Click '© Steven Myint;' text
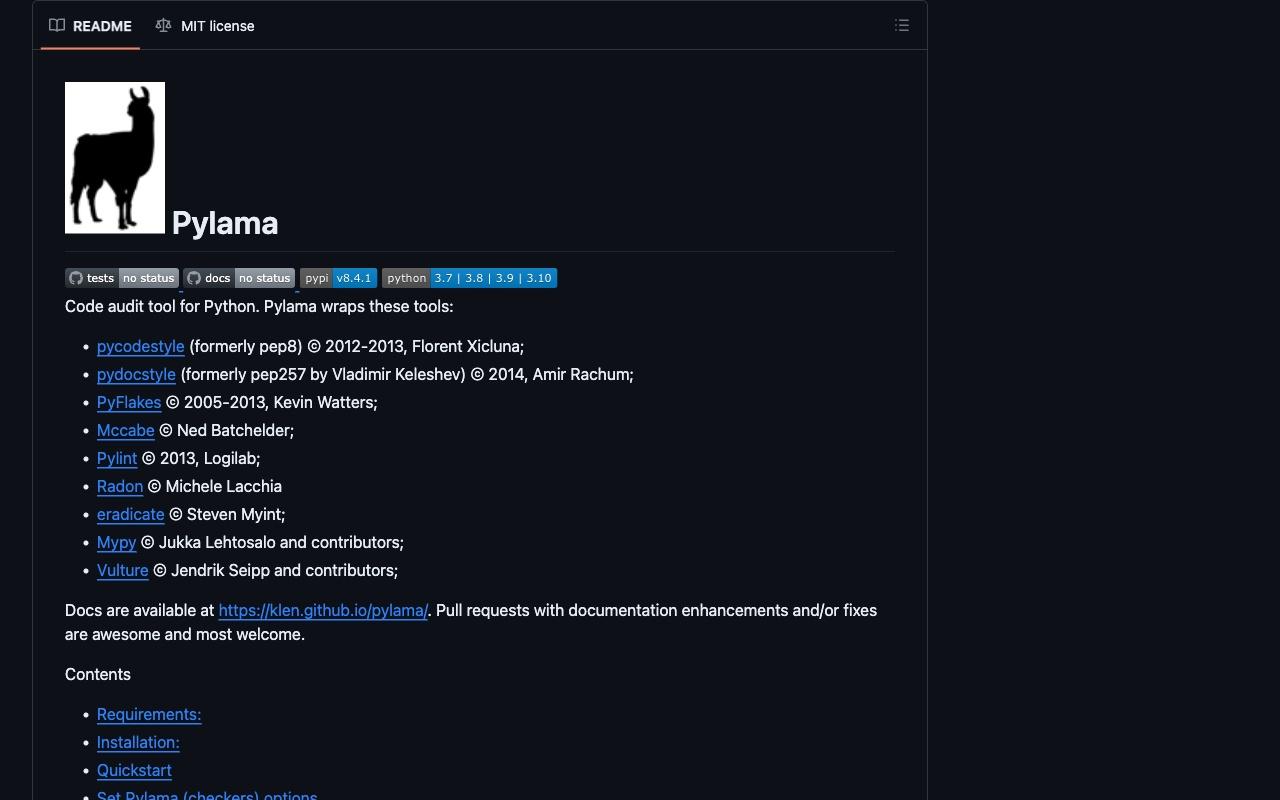This screenshot has height=800, width=1280. click(x=227, y=514)
